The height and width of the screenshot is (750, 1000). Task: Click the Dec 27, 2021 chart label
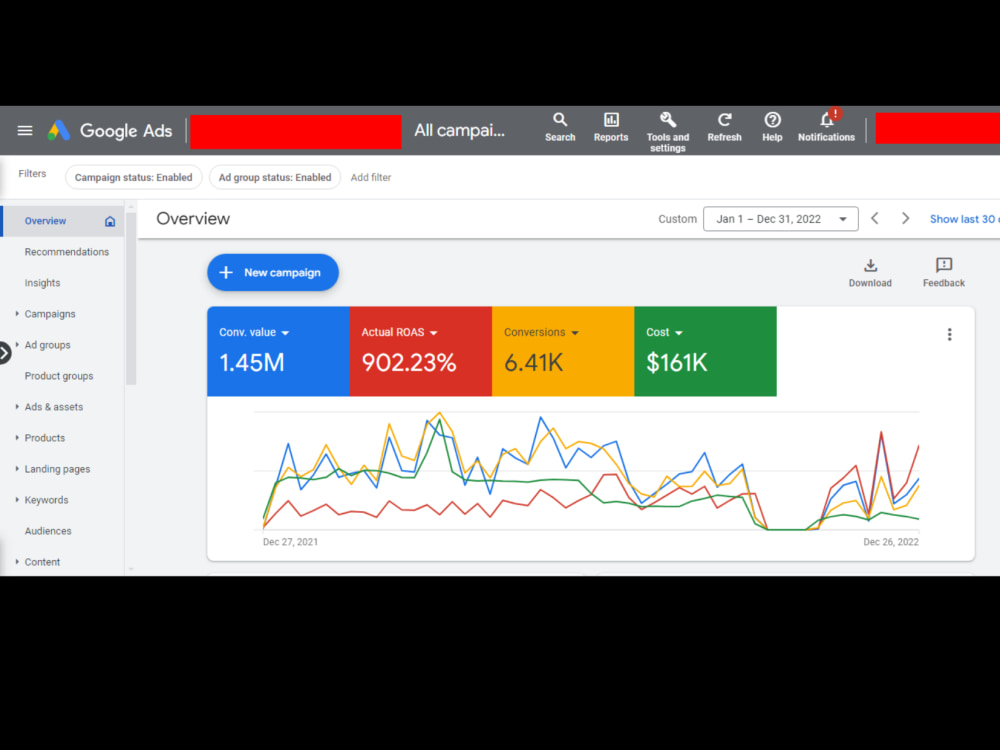pyautogui.click(x=290, y=542)
